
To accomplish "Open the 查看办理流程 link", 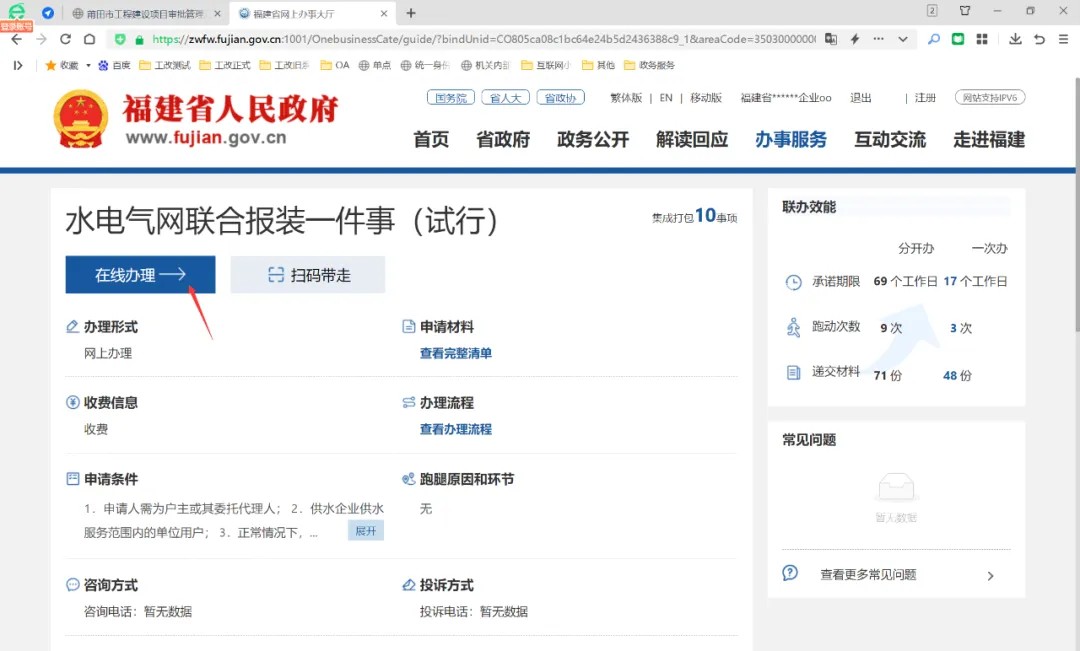I will 455,429.
